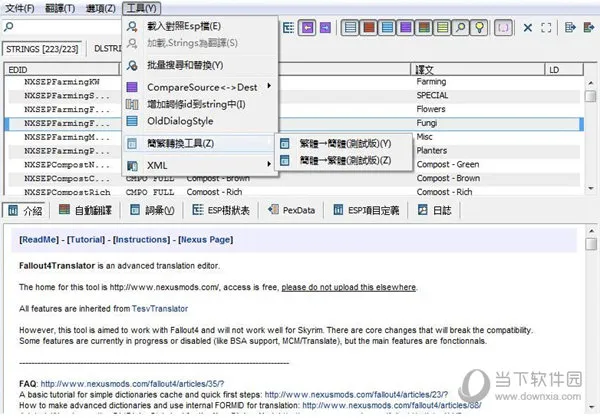Toggle the blue lines filter button
The image size is (600, 419).
[x=387, y=28]
